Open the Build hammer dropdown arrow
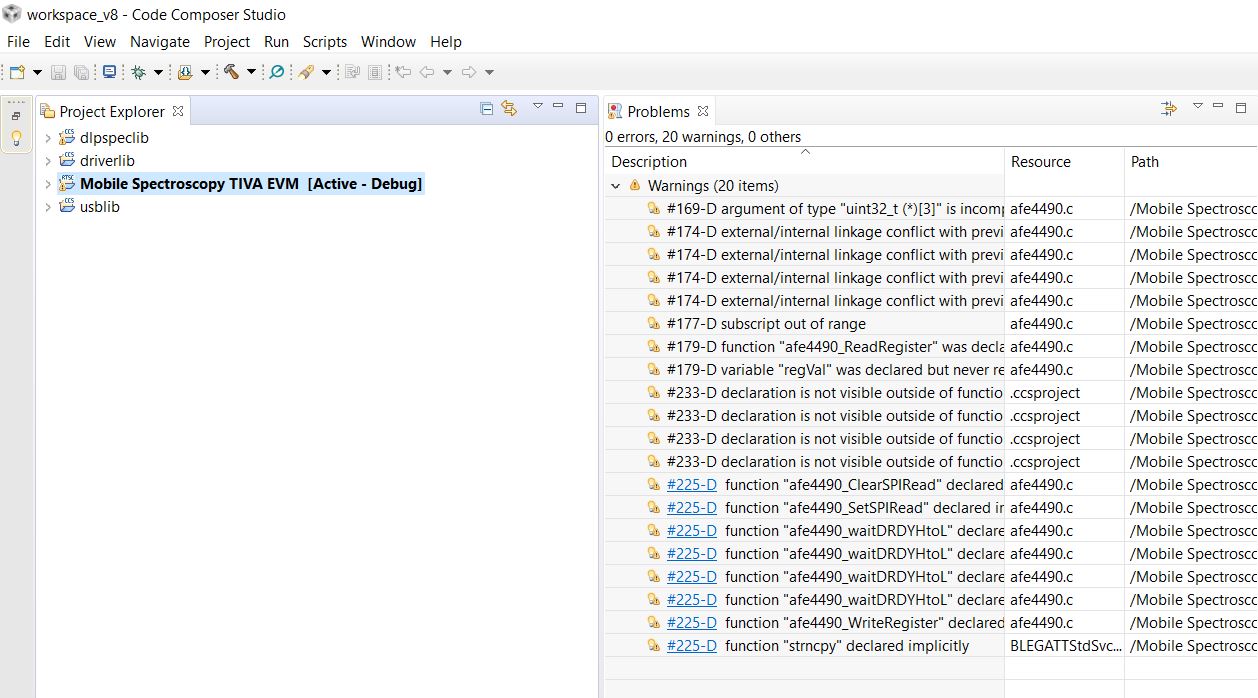The image size is (1258, 698). (251, 72)
